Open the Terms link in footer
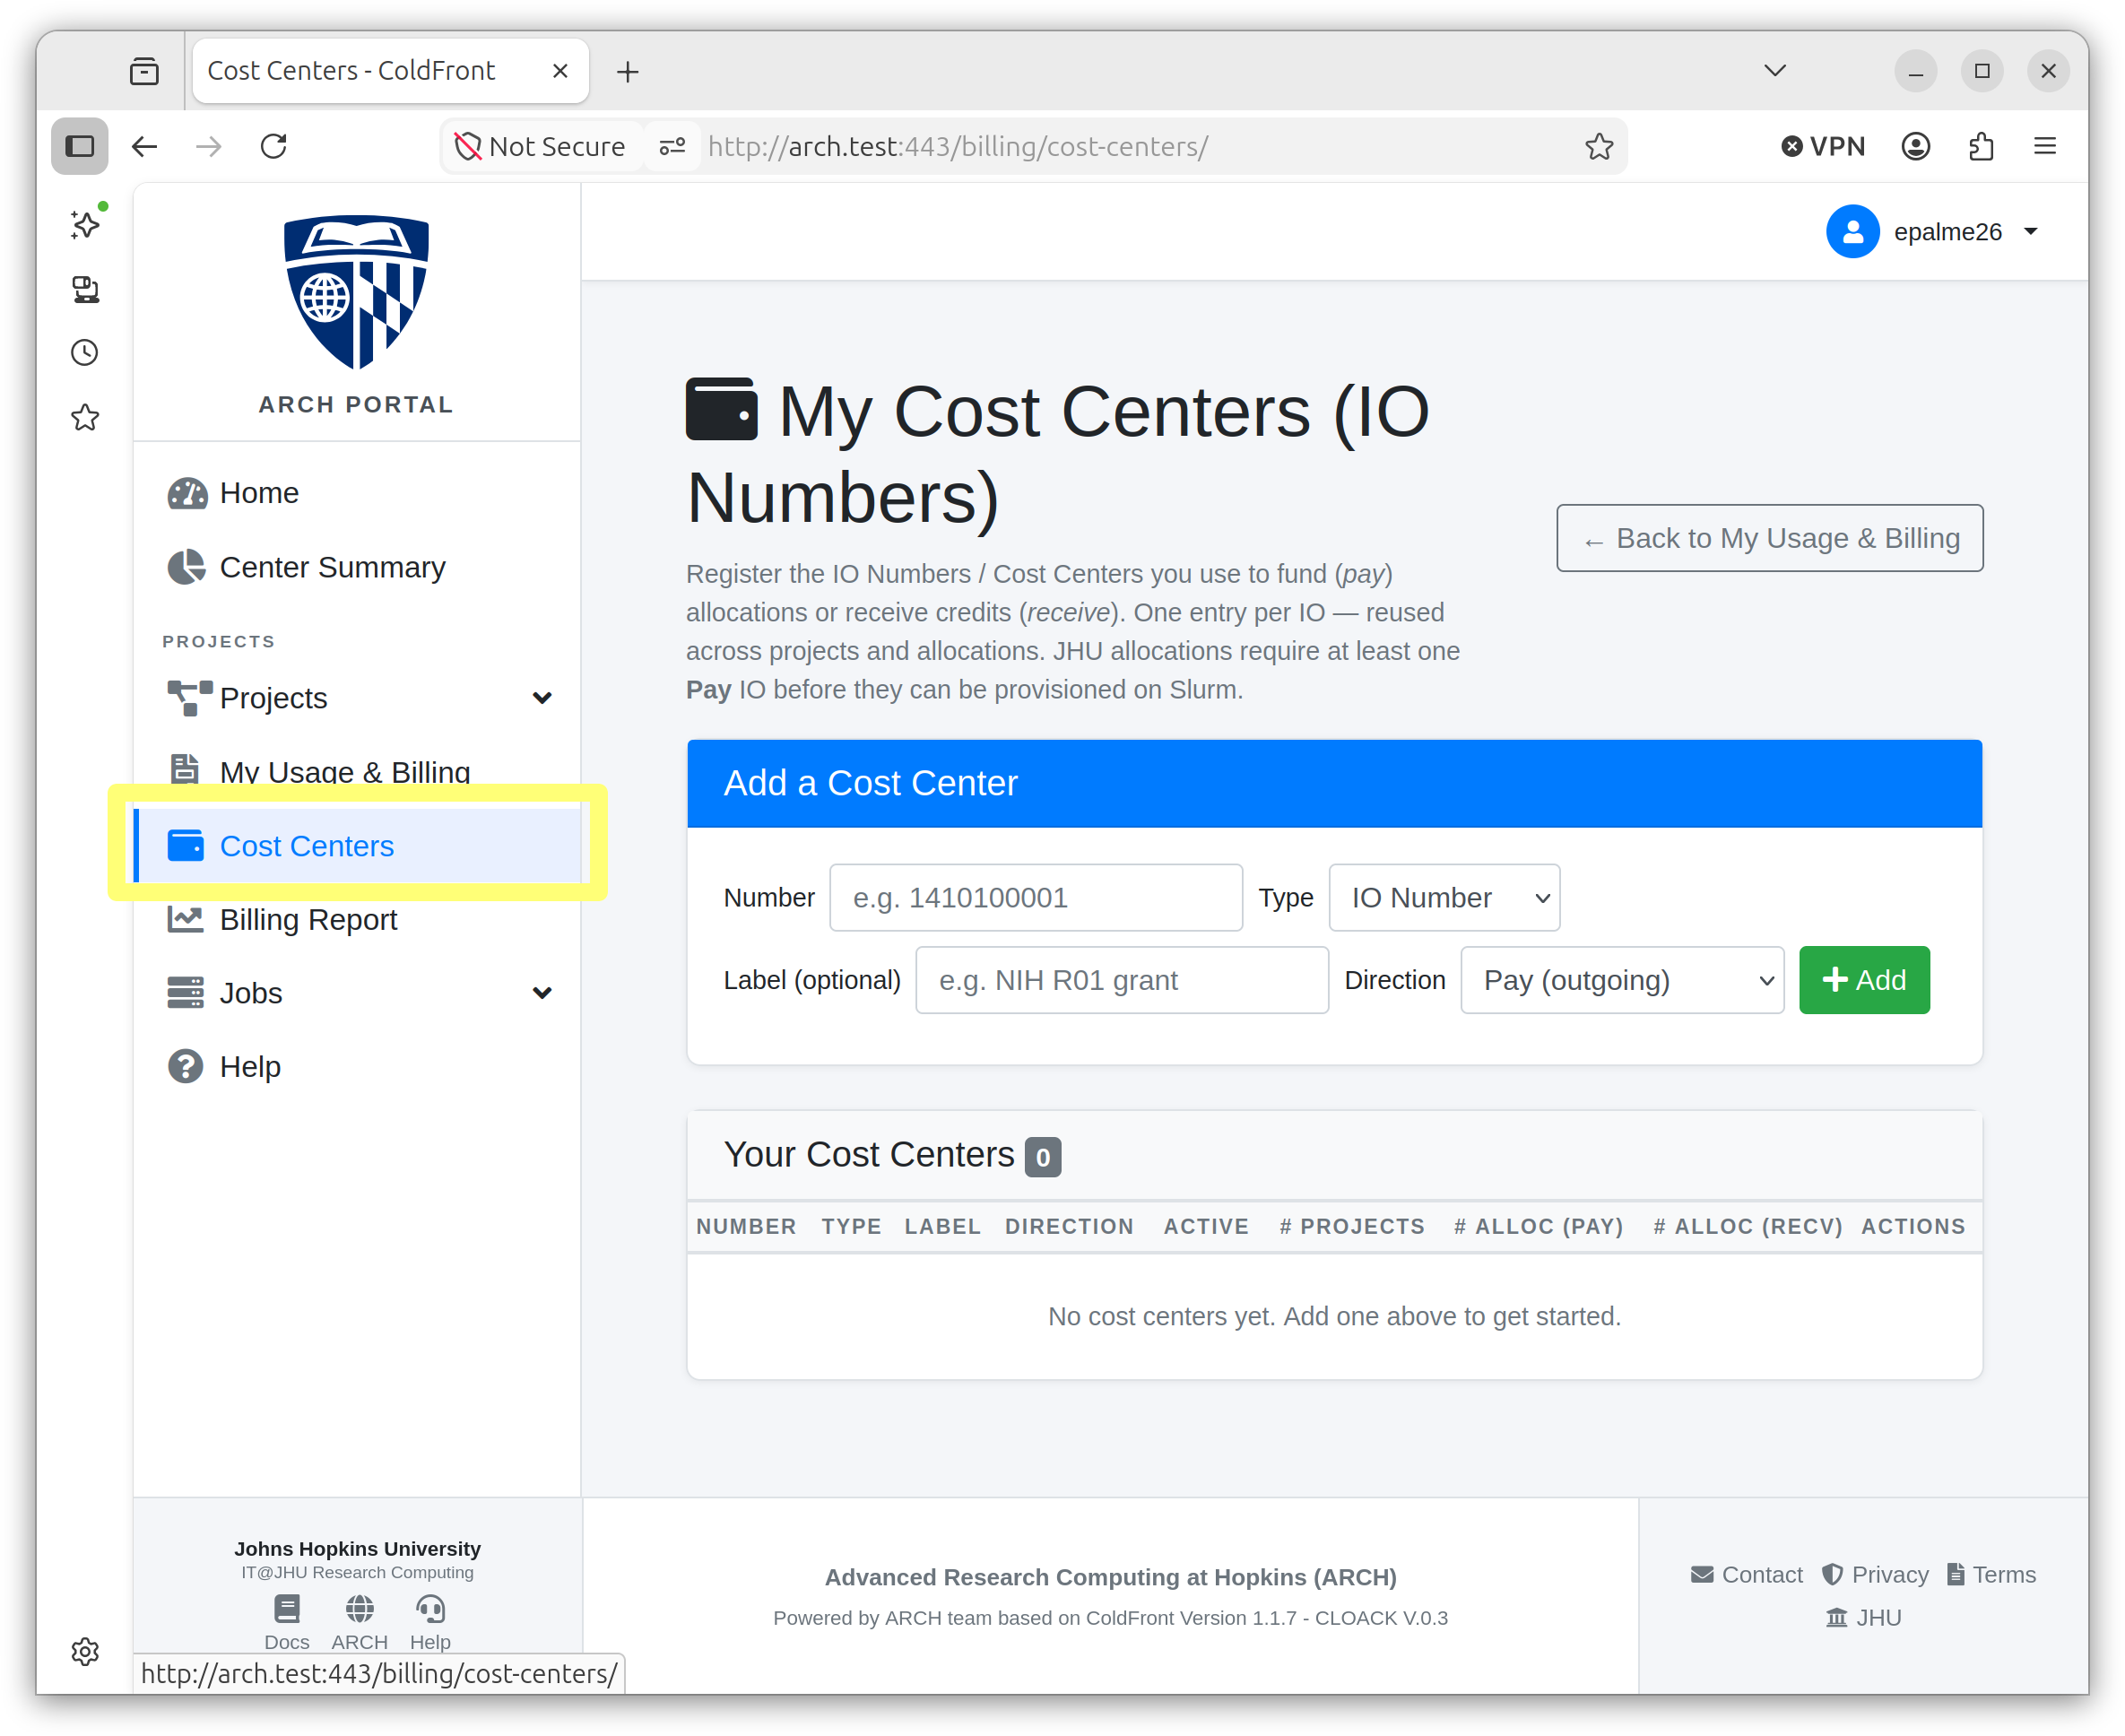Viewport: 2125px width, 1736px height. [1991, 1575]
